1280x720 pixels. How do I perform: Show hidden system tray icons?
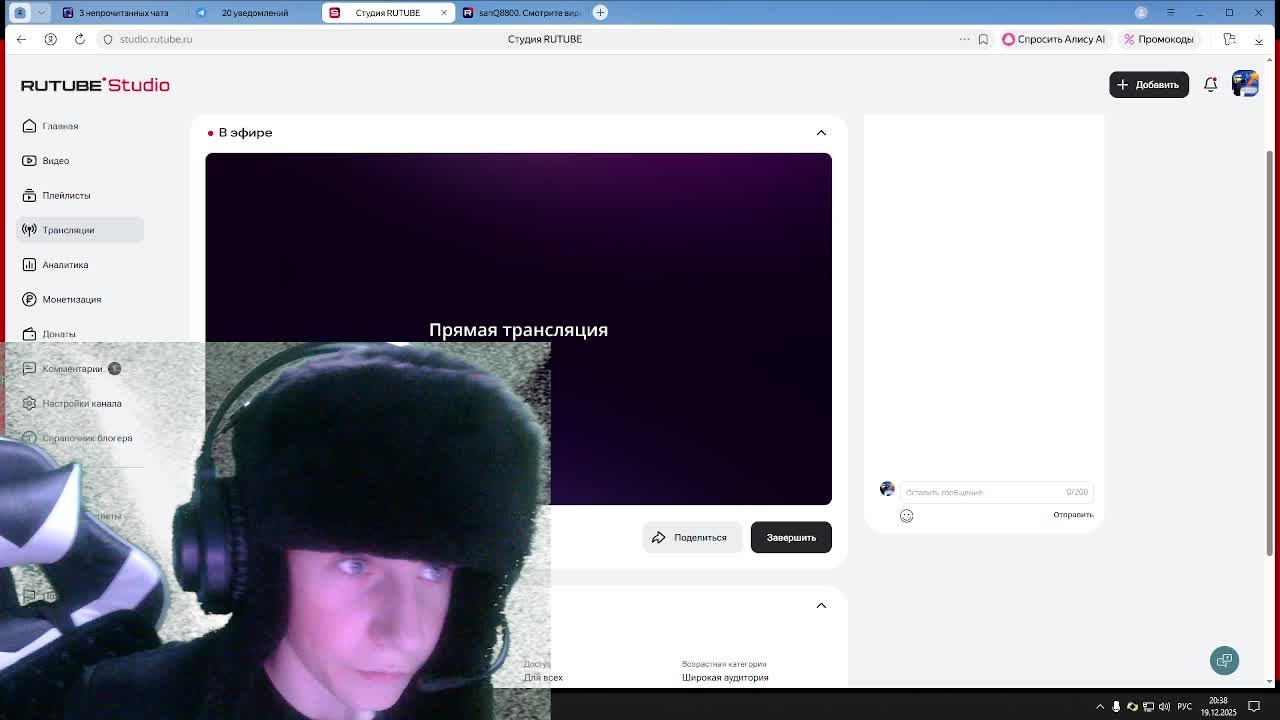click(1100, 707)
